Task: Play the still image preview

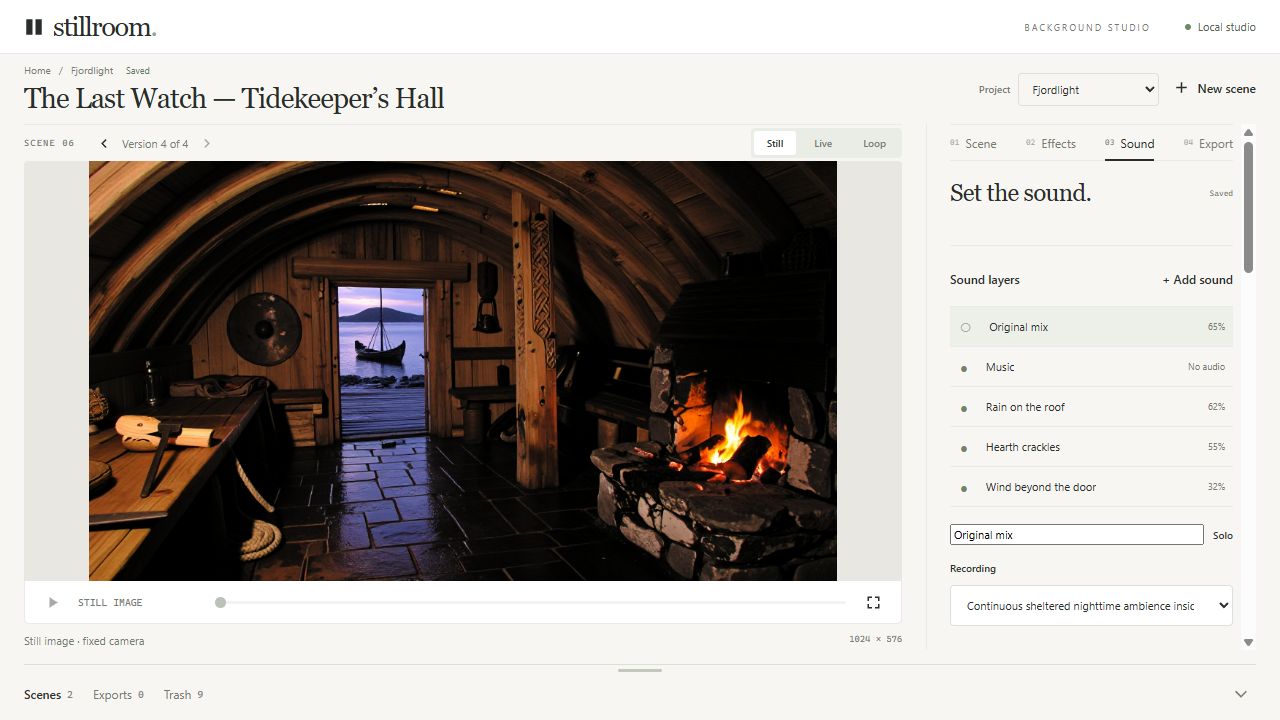Action: 53,602
